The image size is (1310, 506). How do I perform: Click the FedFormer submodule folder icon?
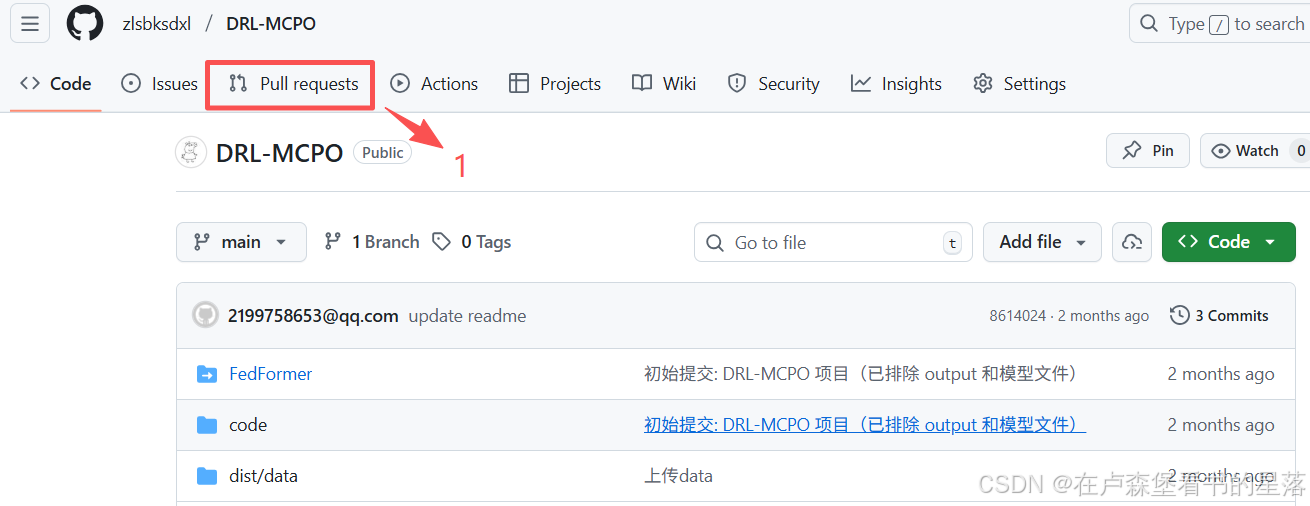click(x=207, y=374)
